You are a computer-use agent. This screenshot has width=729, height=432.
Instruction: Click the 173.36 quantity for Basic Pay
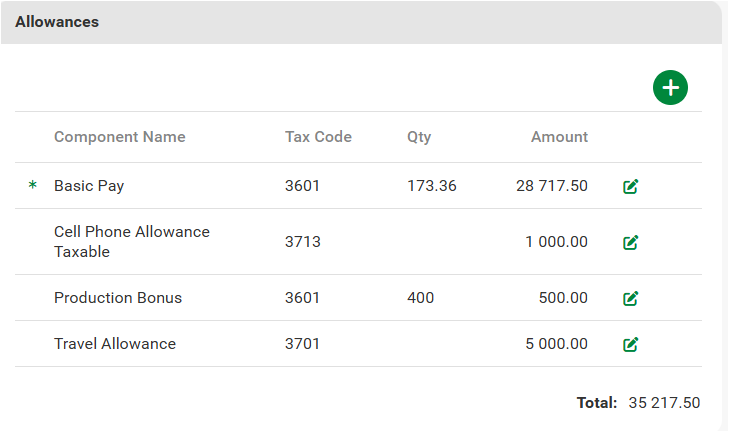click(x=432, y=186)
